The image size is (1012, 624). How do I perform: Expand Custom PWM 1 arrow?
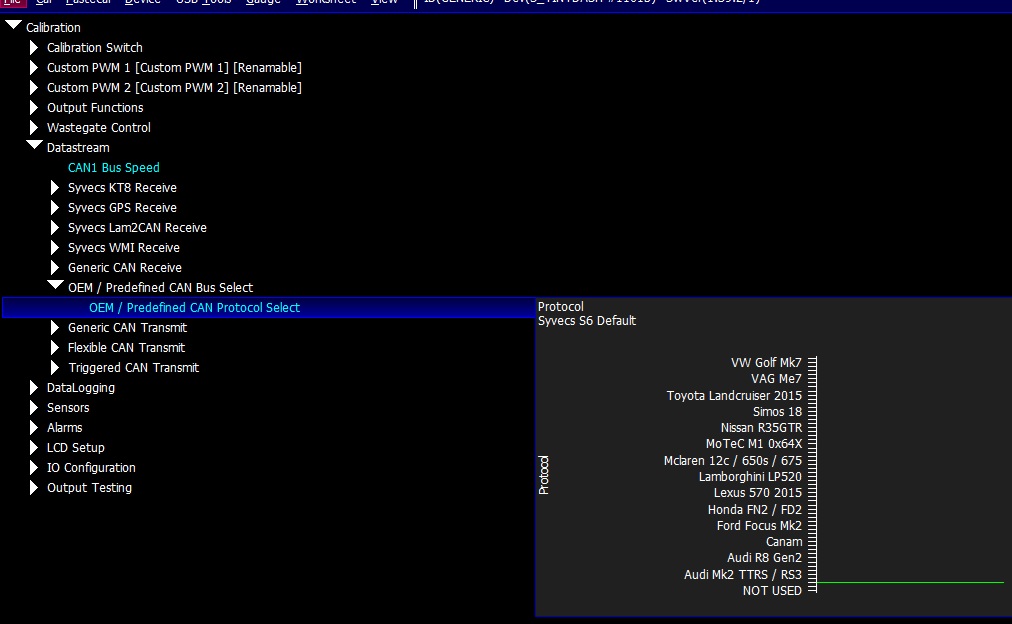click(x=34, y=68)
